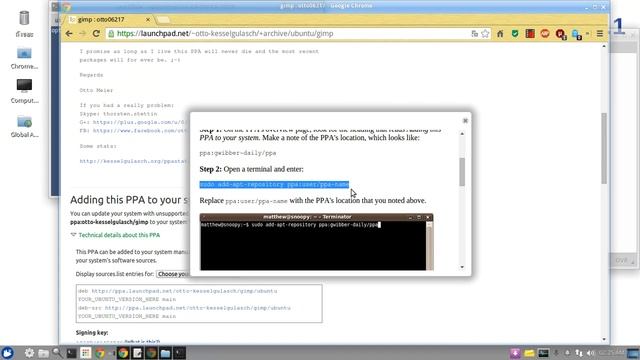Image resolution: width=640 pixels, height=360 pixels.
Task: Bookmark this page with the star icon
Action: tap(485, 34)
